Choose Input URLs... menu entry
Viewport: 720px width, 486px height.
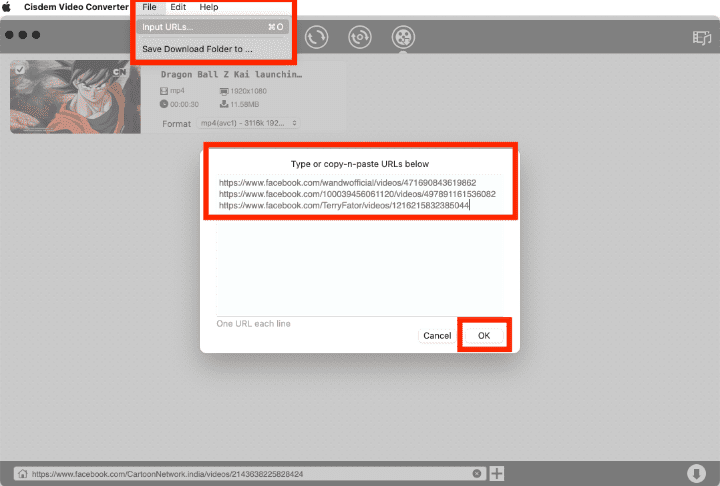(213, 27)
